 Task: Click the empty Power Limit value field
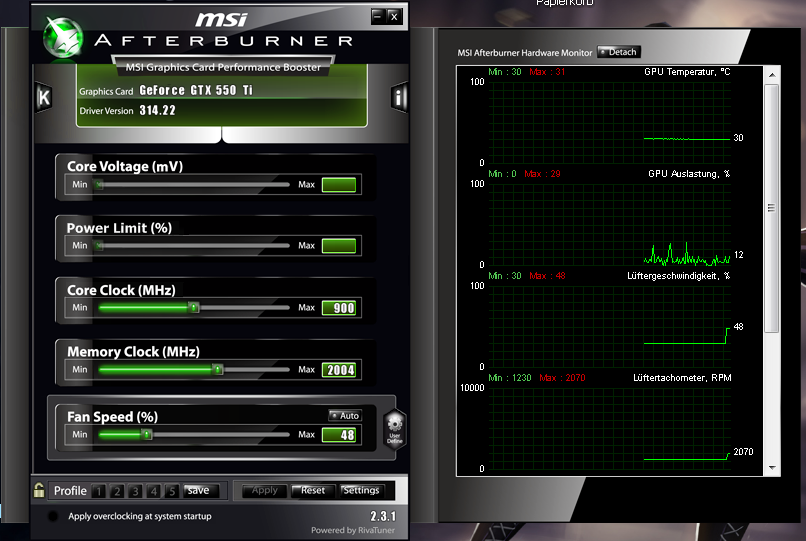click(x=339, y=246)
